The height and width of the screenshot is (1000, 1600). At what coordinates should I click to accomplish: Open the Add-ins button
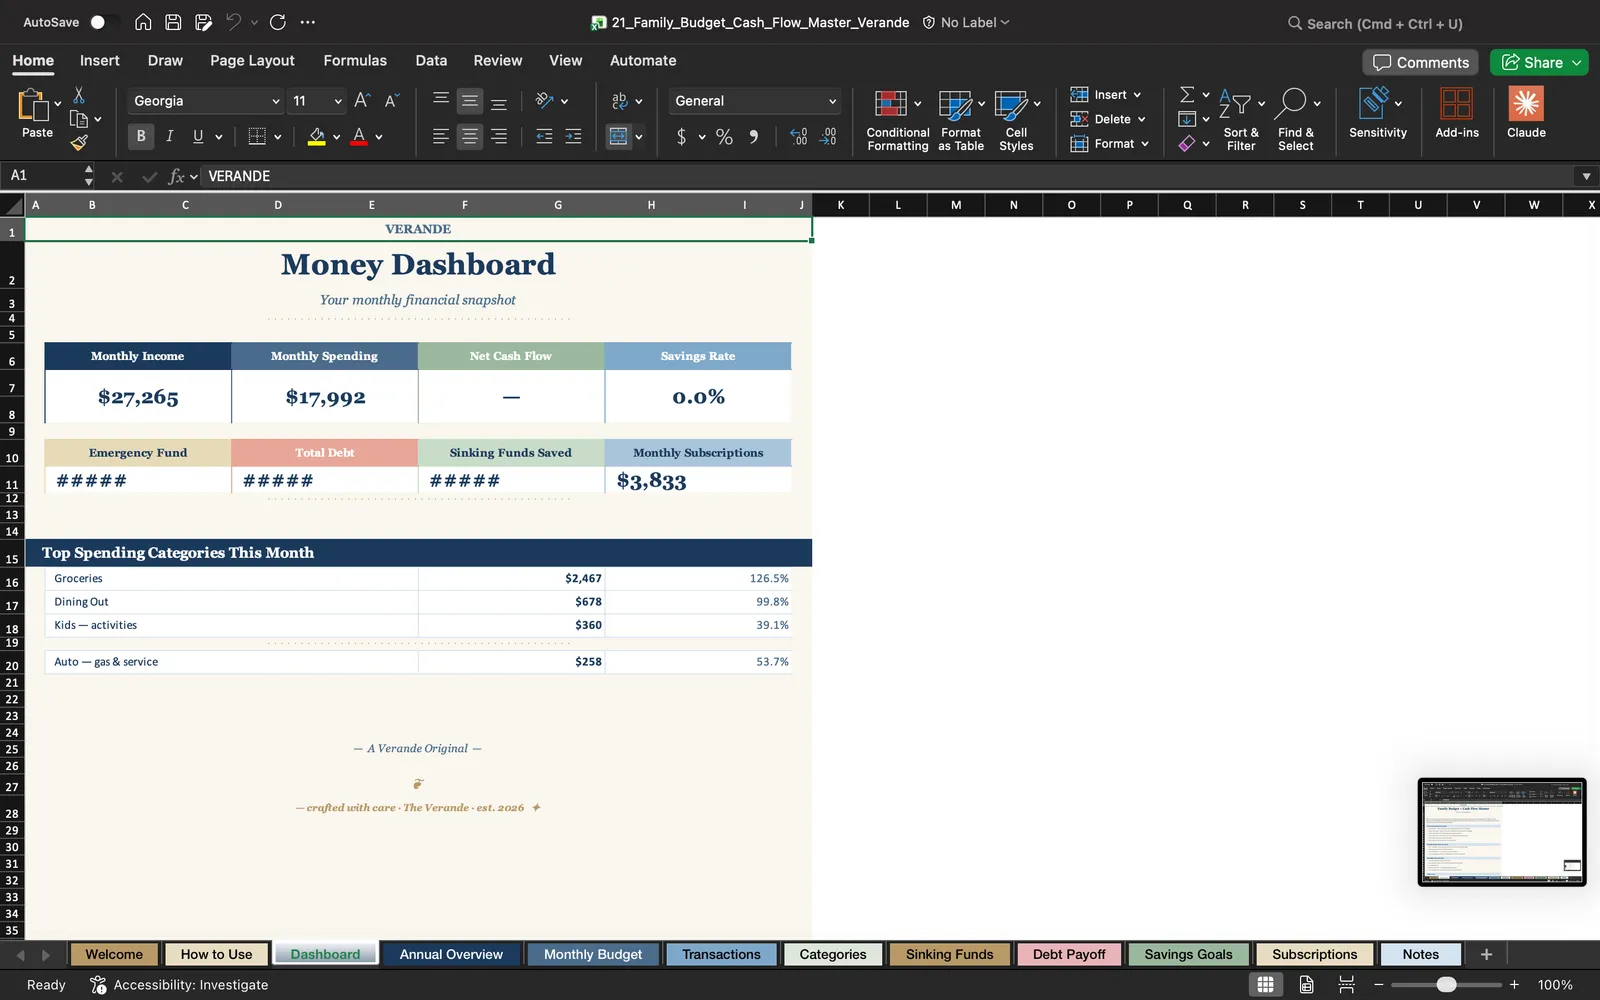coord(1457,112)
